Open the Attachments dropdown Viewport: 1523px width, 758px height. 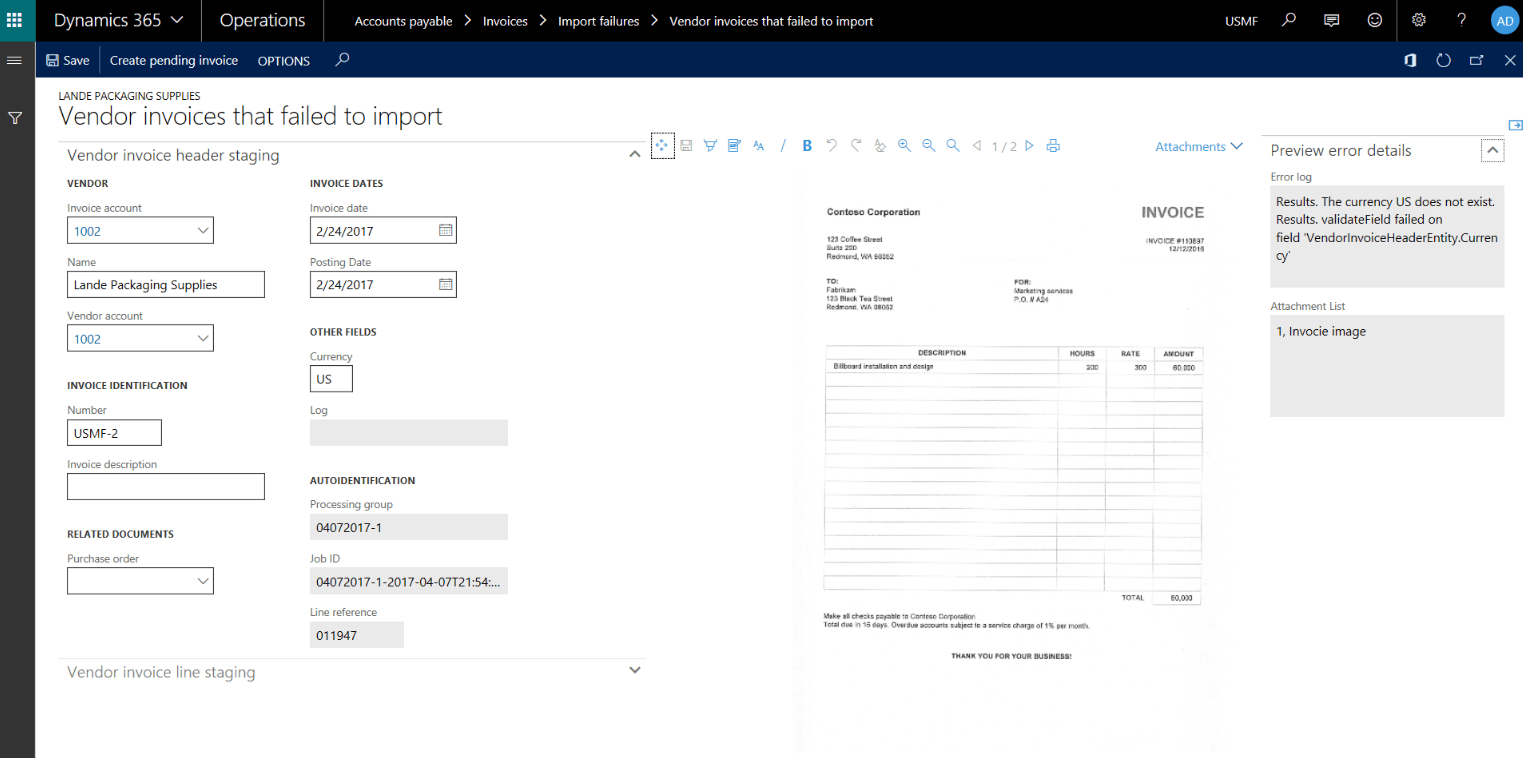1198,146
